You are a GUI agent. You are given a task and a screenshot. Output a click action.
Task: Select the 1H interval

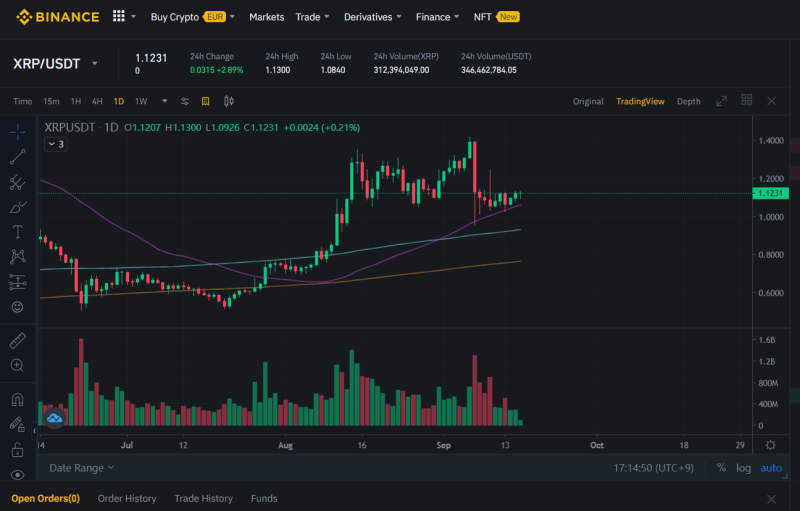tap(76, 101)
